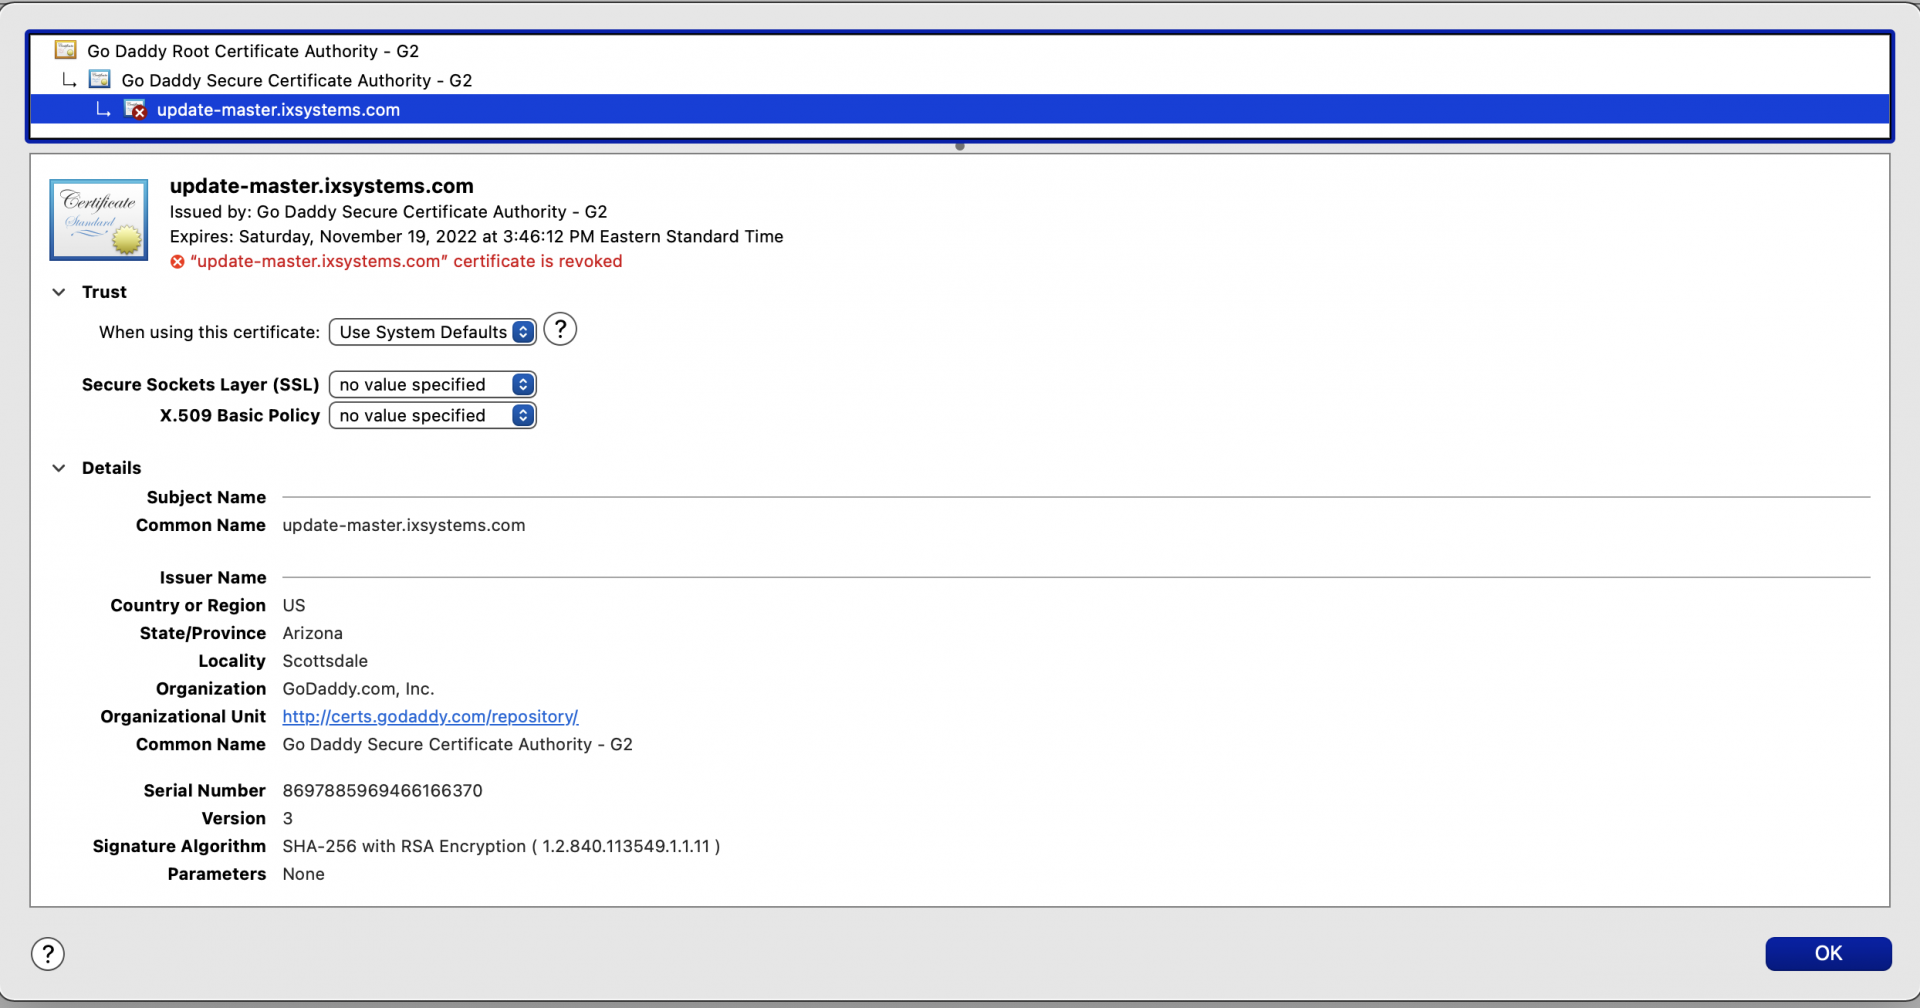Image resolution: width=1920 pixels, height=1008 pixels.
Task: Click the certificate title update-master.ixsystems.com
Action: click(321, 186)
